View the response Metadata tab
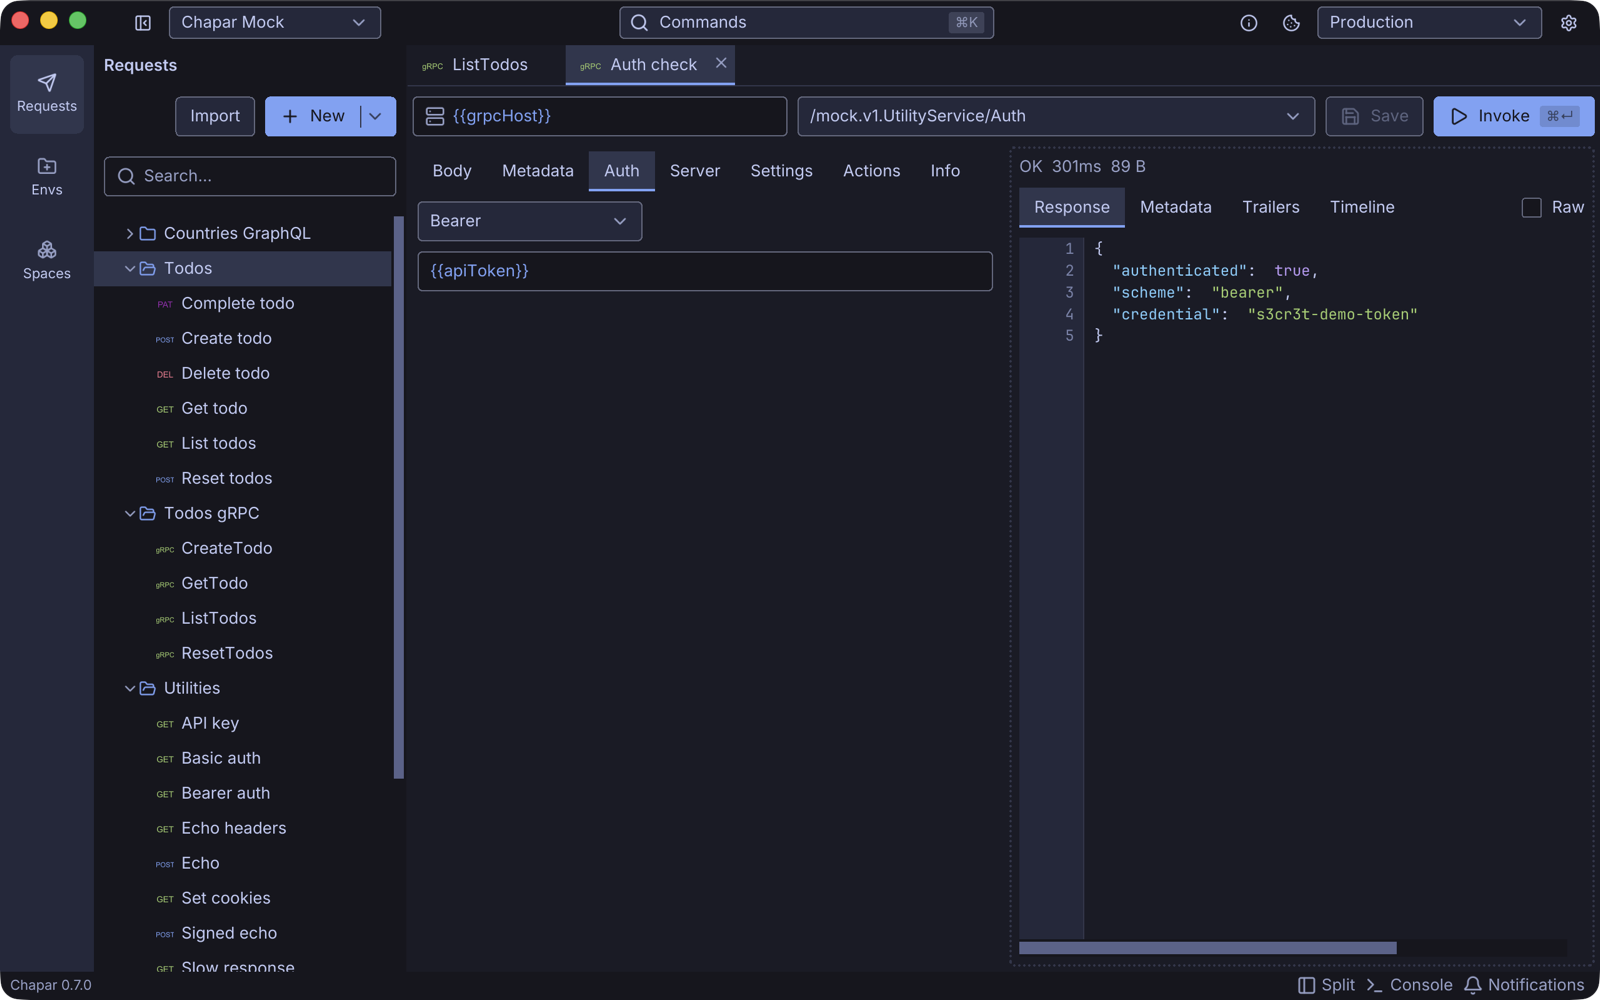Screen dimensions: 1600x1000 click(x=1176, y=207)
